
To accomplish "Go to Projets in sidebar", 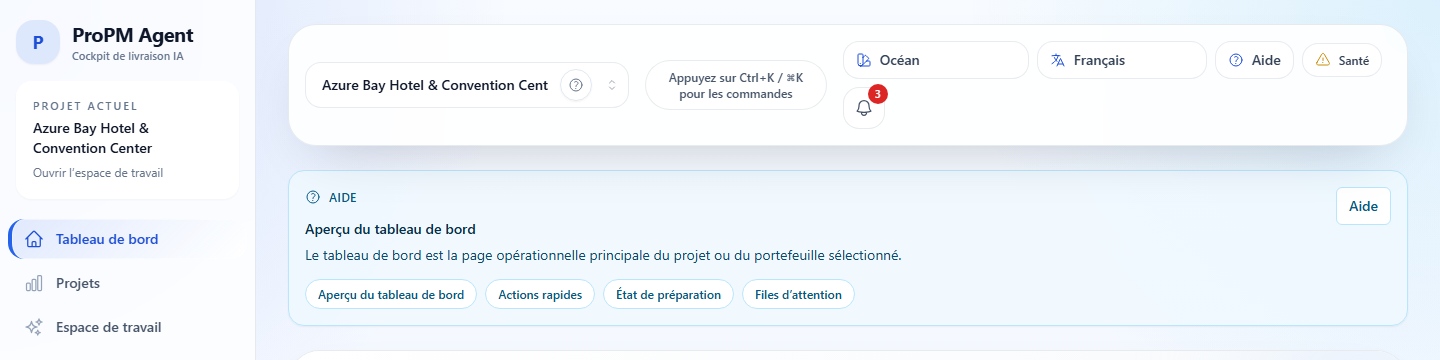I will 124,283.
